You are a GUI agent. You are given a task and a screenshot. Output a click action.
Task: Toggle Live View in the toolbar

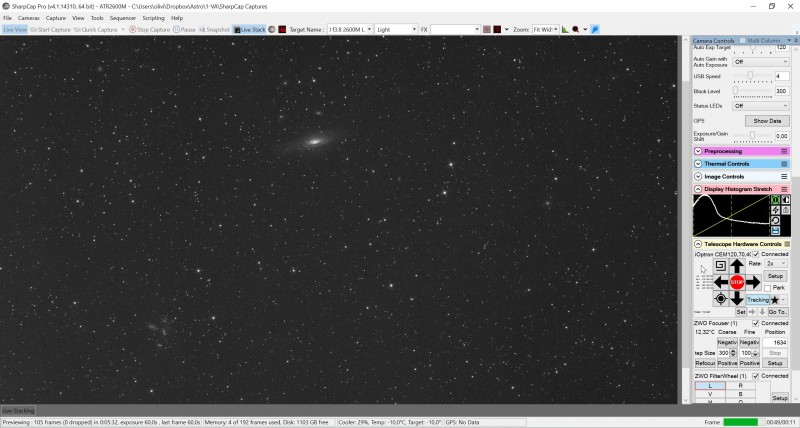point(14,30)
